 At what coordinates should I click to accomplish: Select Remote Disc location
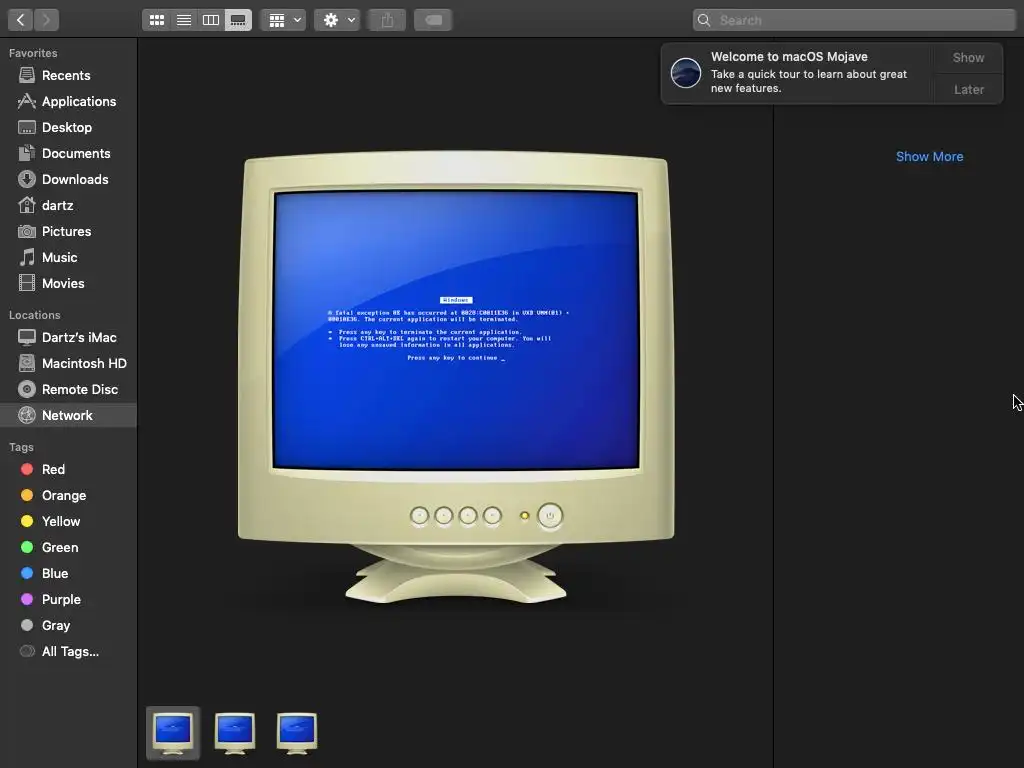click(x=69, y=389)
